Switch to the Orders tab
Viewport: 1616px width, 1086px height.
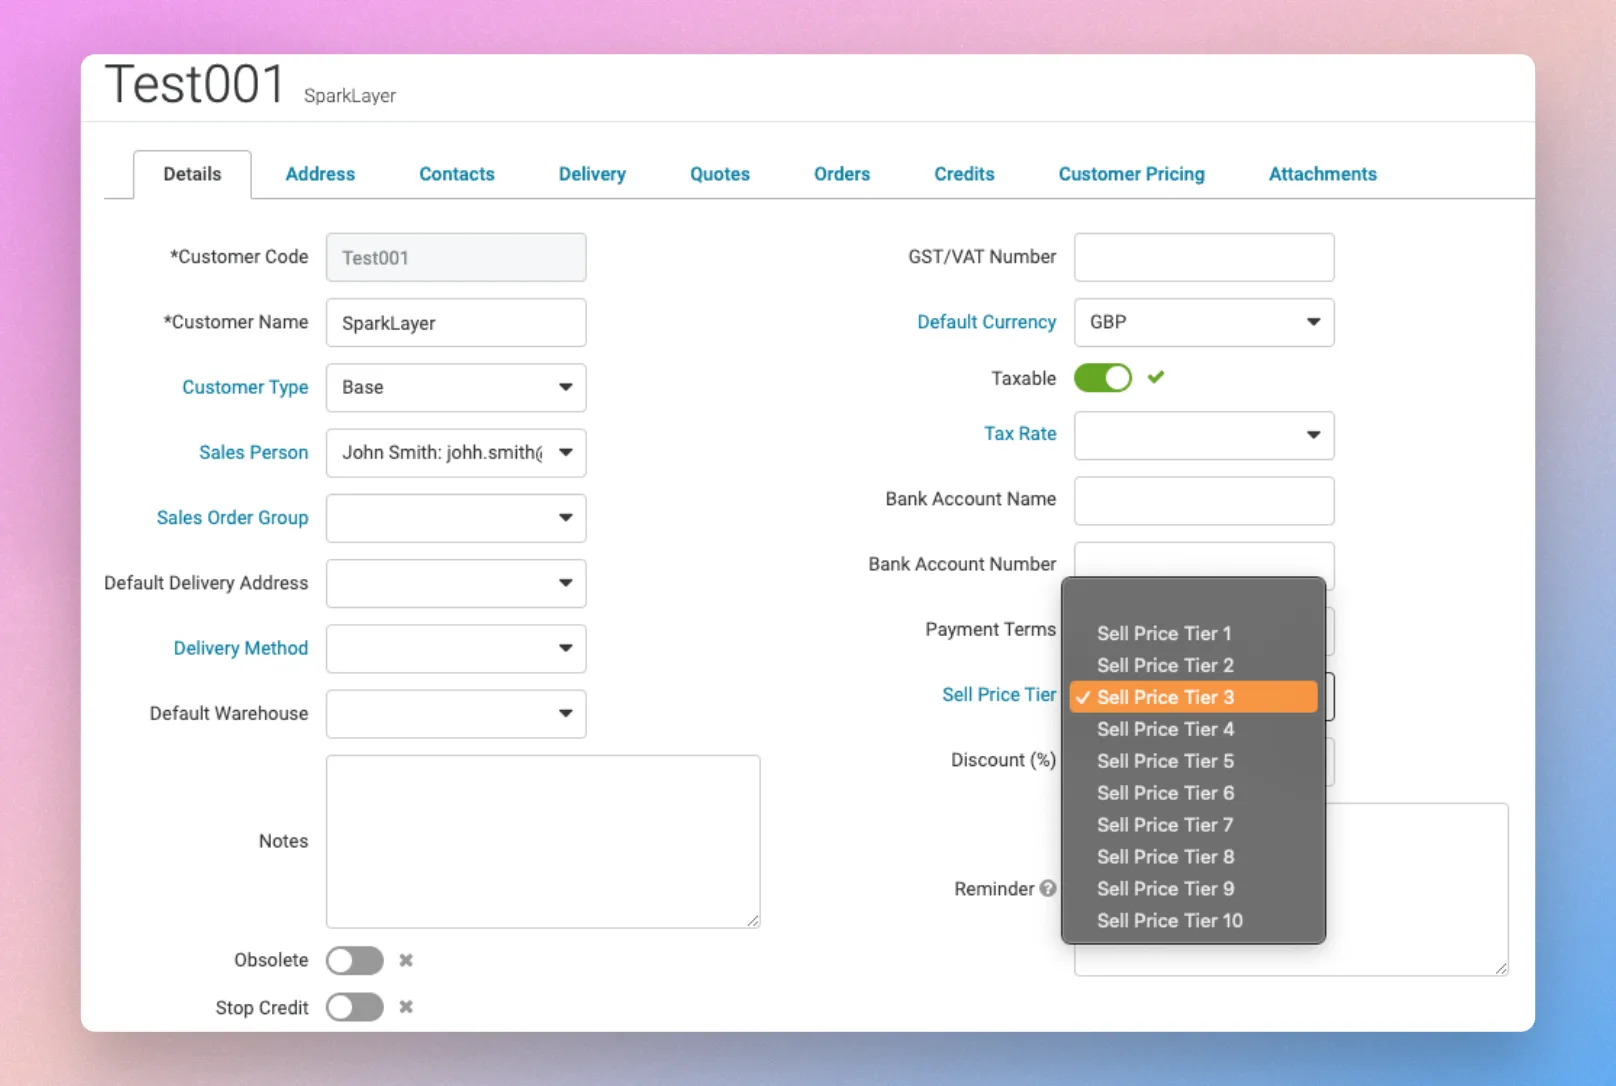[x=842, y=174]
